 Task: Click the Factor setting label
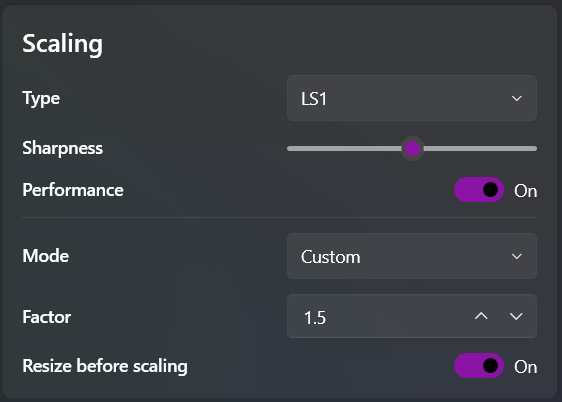pyautogui.click(x=47, y=317)
